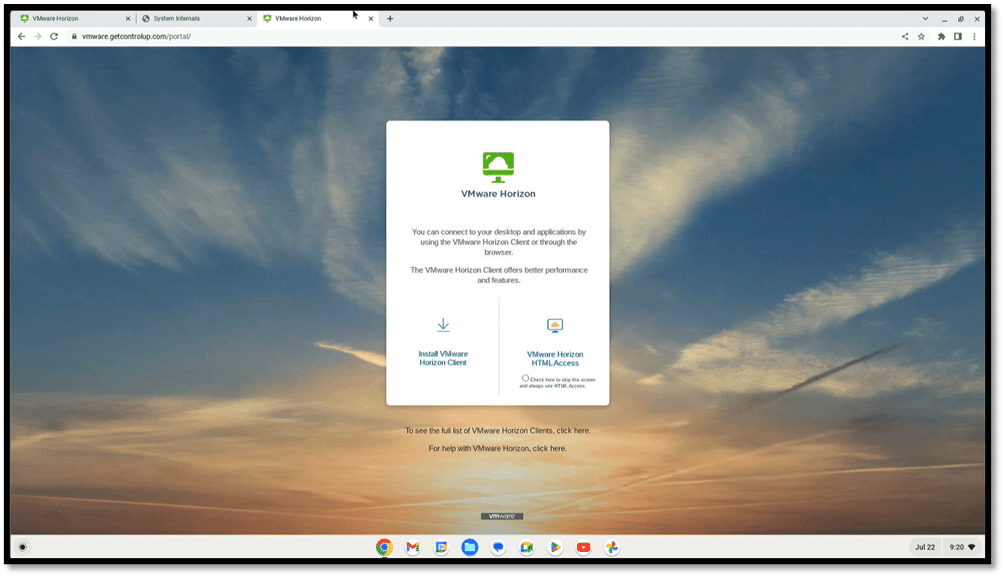Launch Gmail from the shelf
The width and height of the screenshot is (1004, 577).
pyautogui.click(x=413, y=548)
